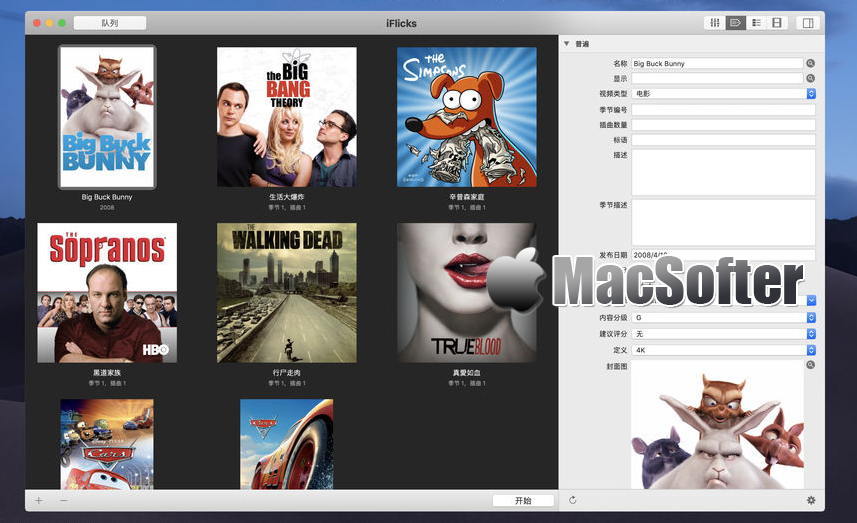Viewport: 857px width, 523px height.
Task: Select the first Cars movie poster
Action: [x=107, y=444]
